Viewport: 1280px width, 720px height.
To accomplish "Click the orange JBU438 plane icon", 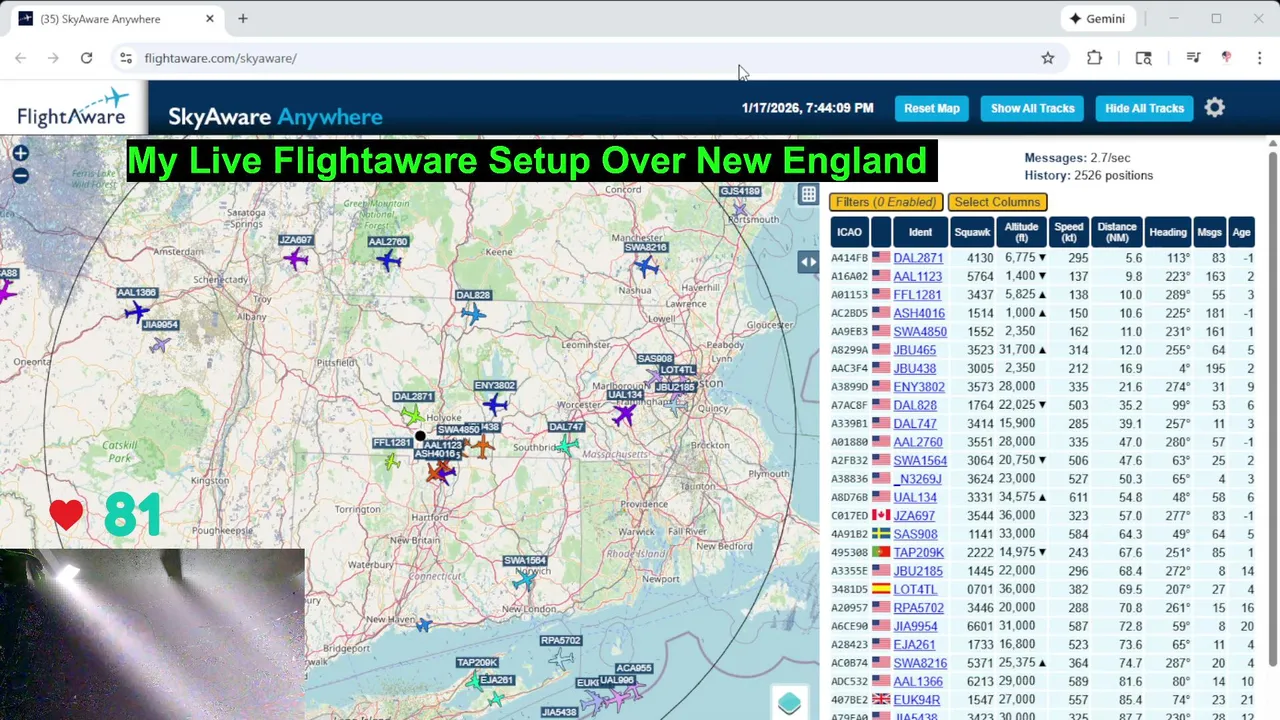I will tap(484, 446).
